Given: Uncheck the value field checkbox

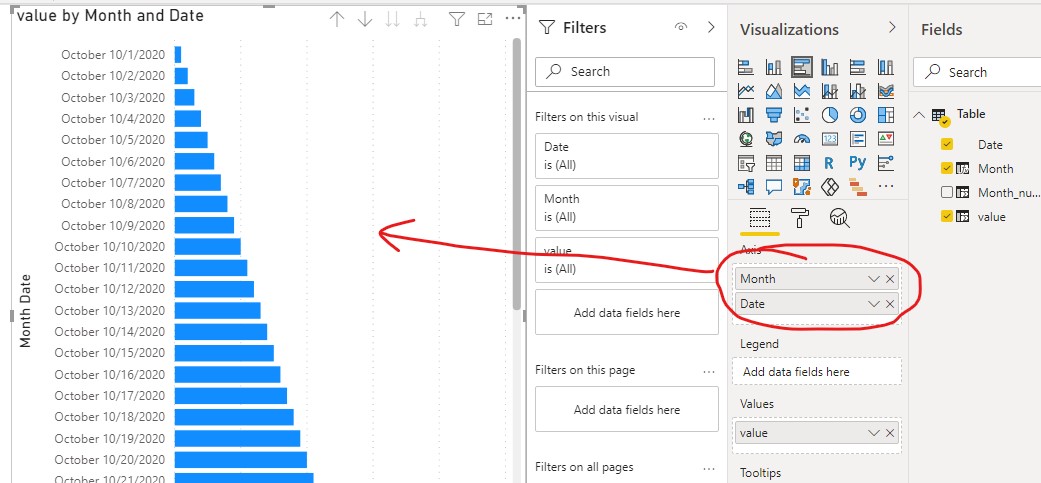Looking at the screenshot, I should pos(947,216).
